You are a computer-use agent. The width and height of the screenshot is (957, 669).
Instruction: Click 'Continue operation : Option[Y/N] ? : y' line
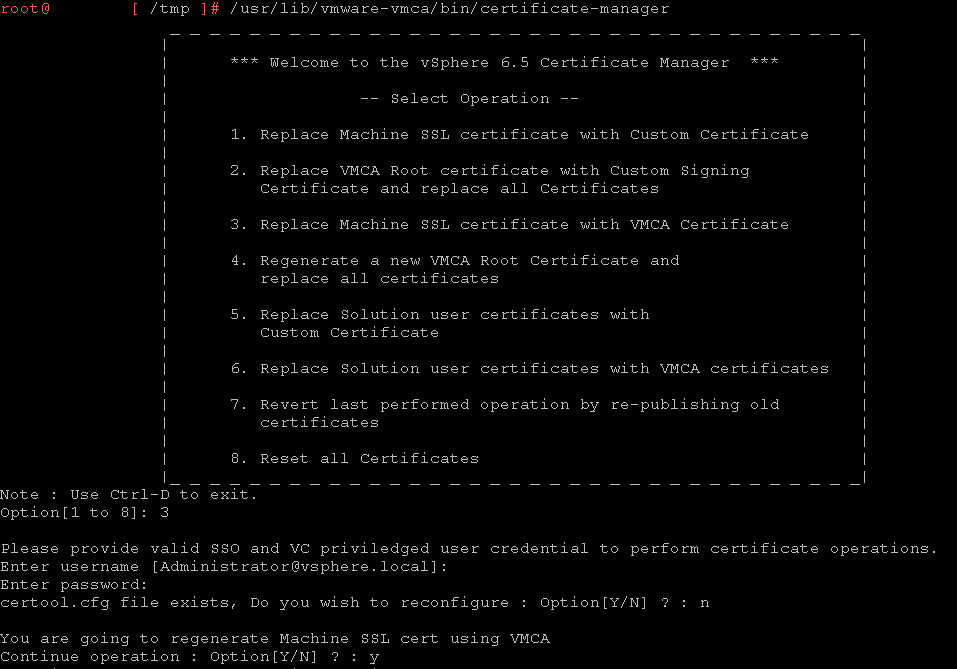(x=190, y=657)
